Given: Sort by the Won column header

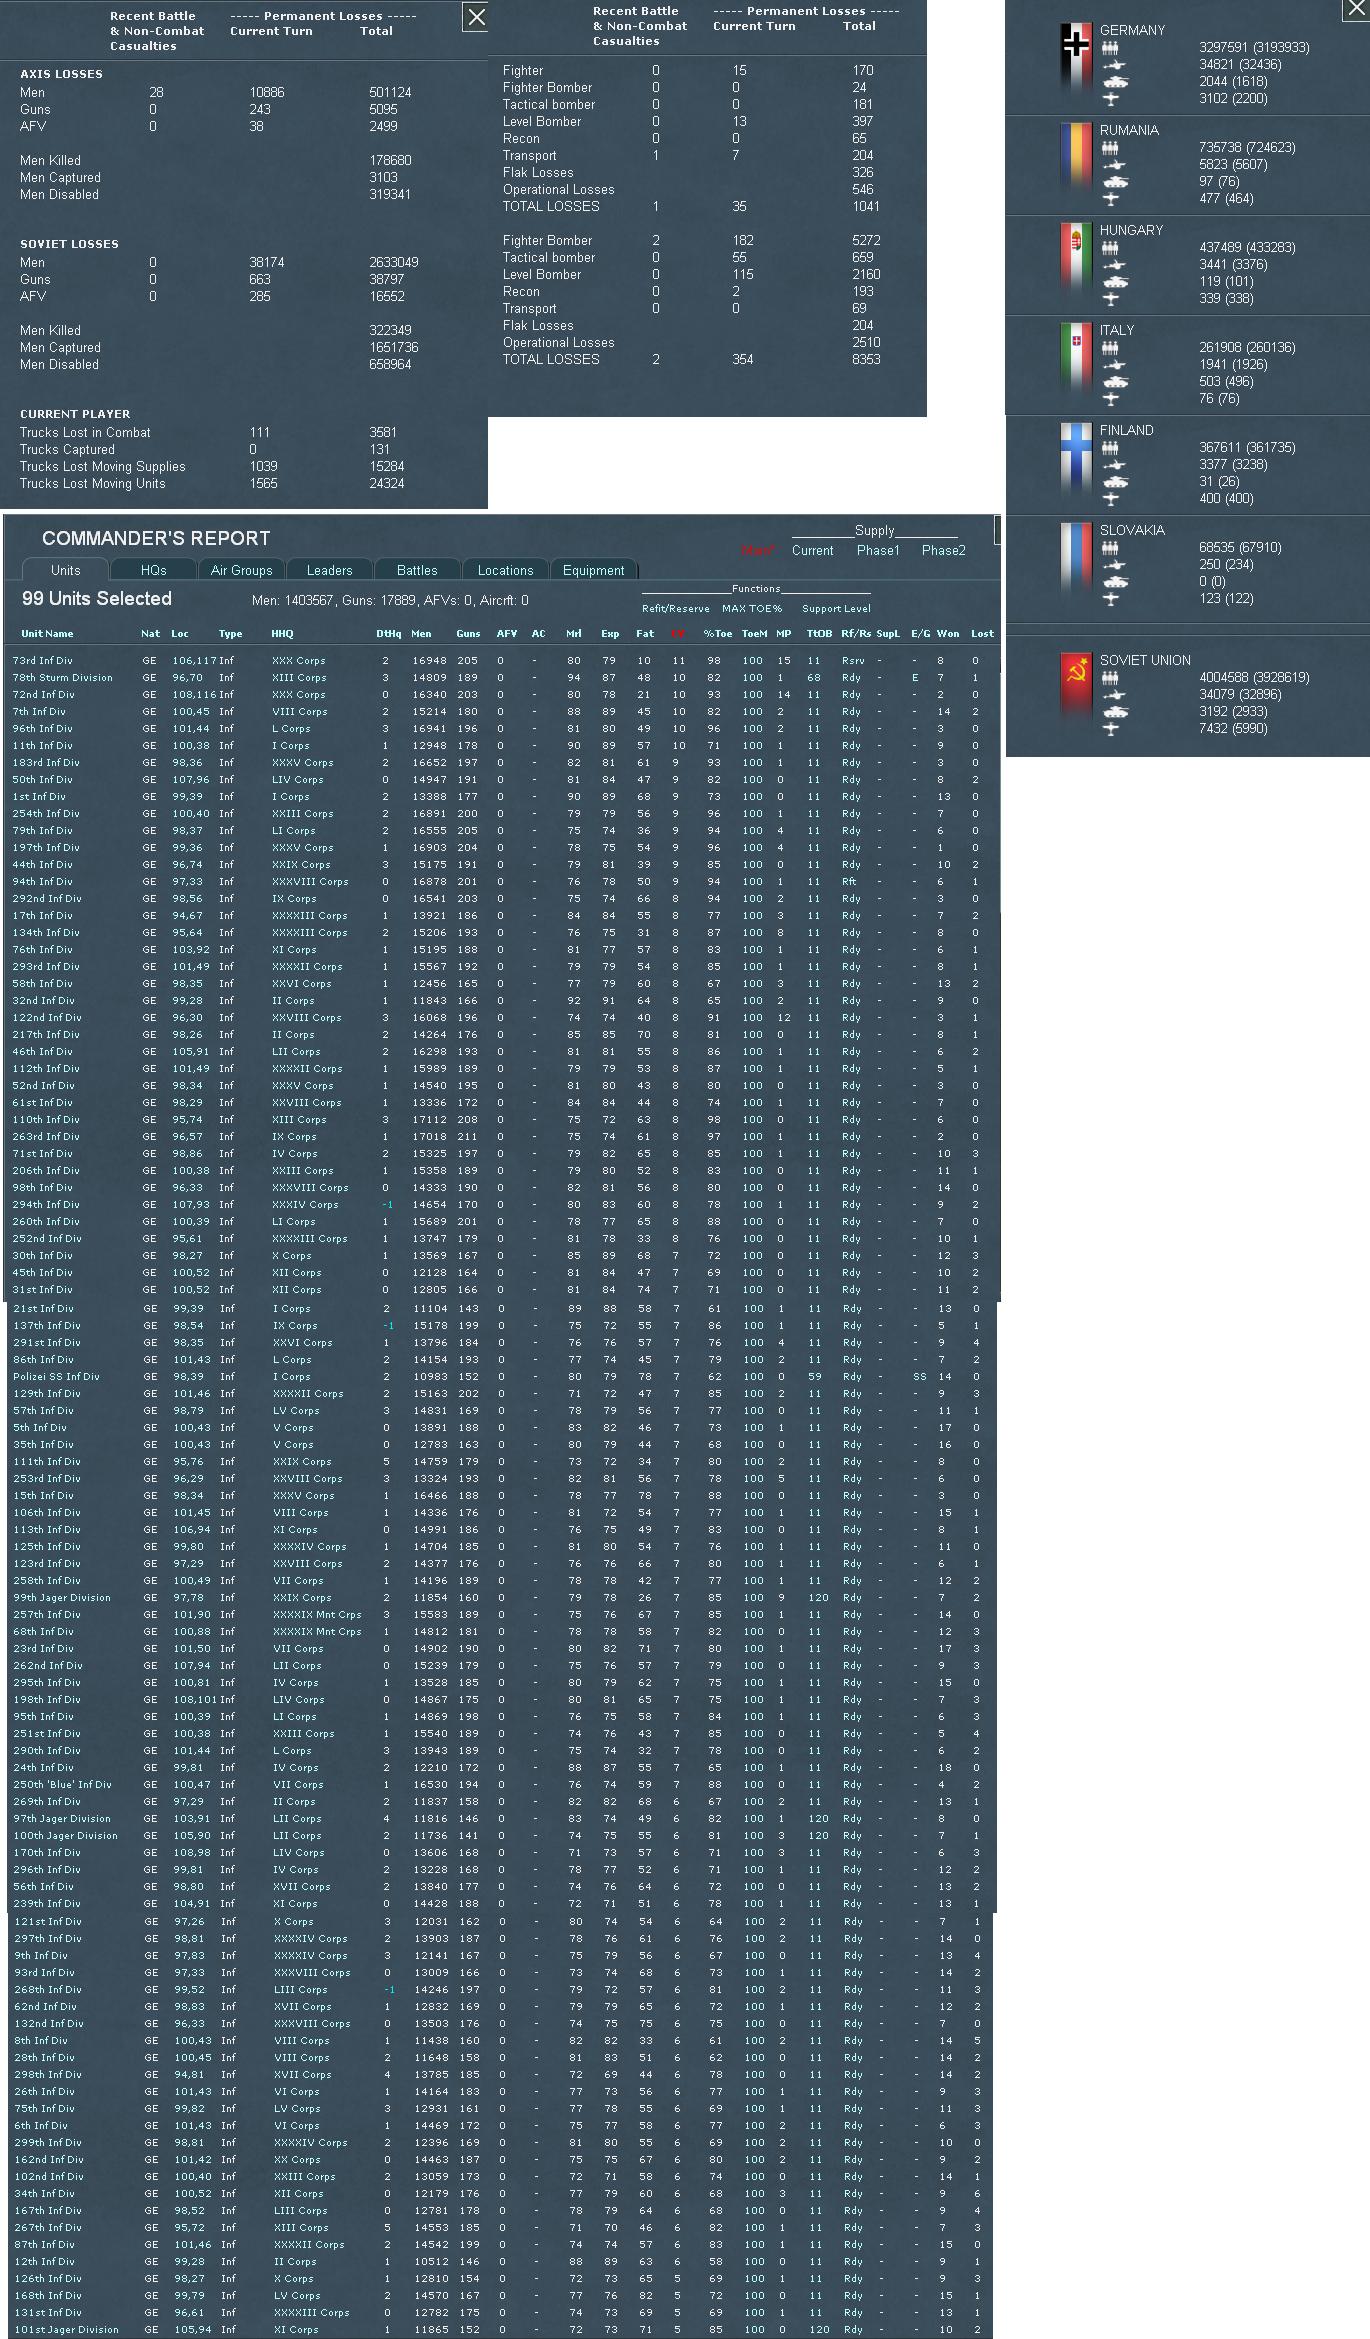Looking at the screenshot, I should point(948,634).
